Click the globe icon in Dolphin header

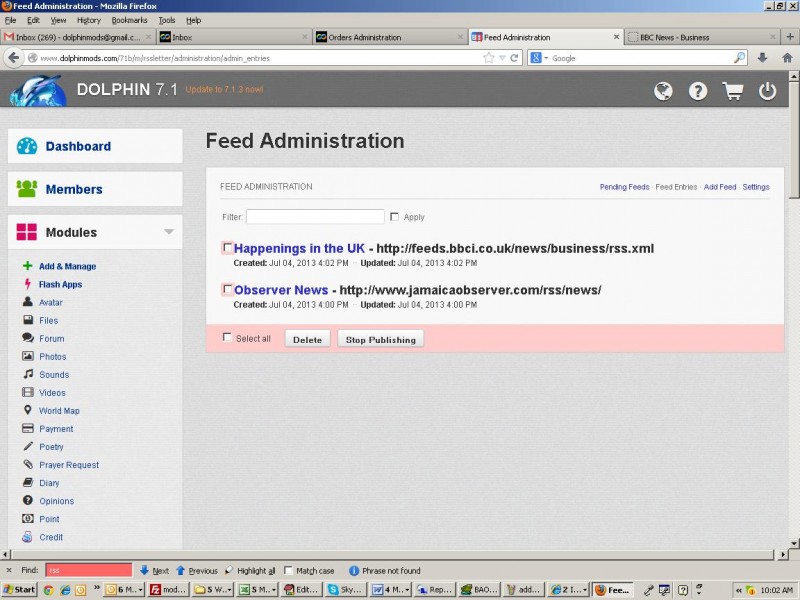tap(663, 91)
